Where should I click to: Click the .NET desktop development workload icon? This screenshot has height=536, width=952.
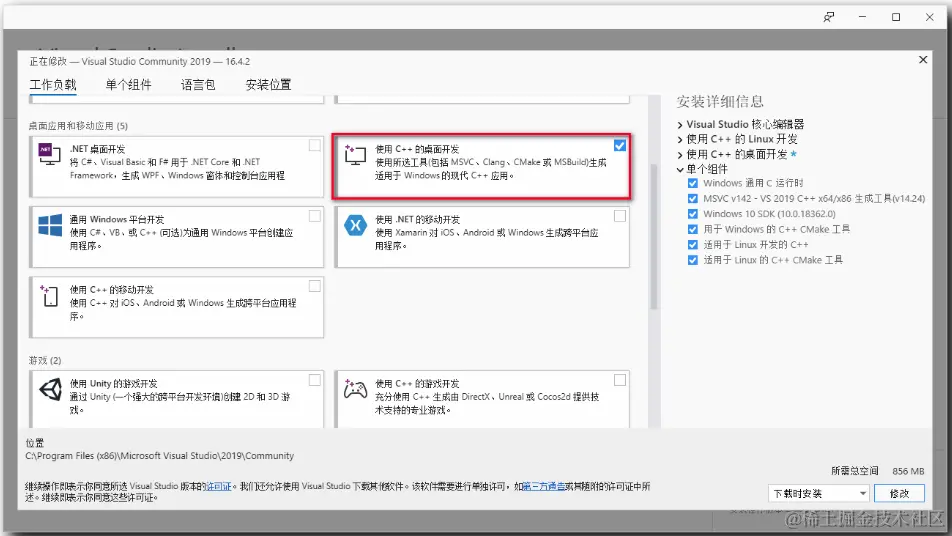(50, 154)
